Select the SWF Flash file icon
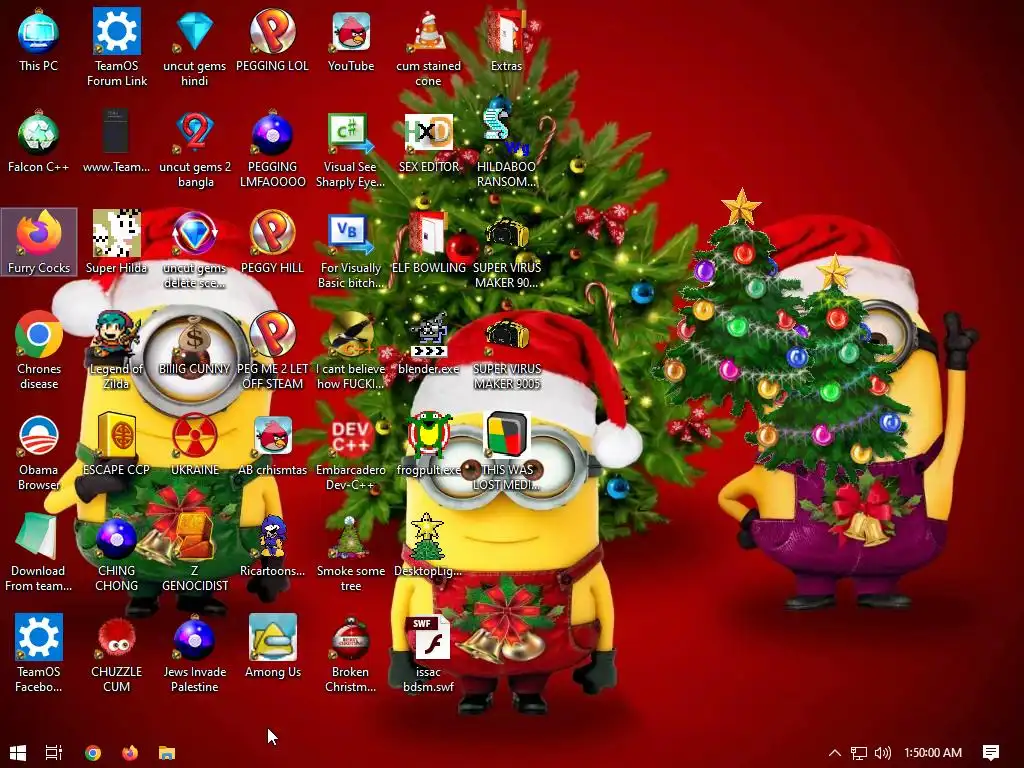This screenshot has height=768, width=1024. 428,653
